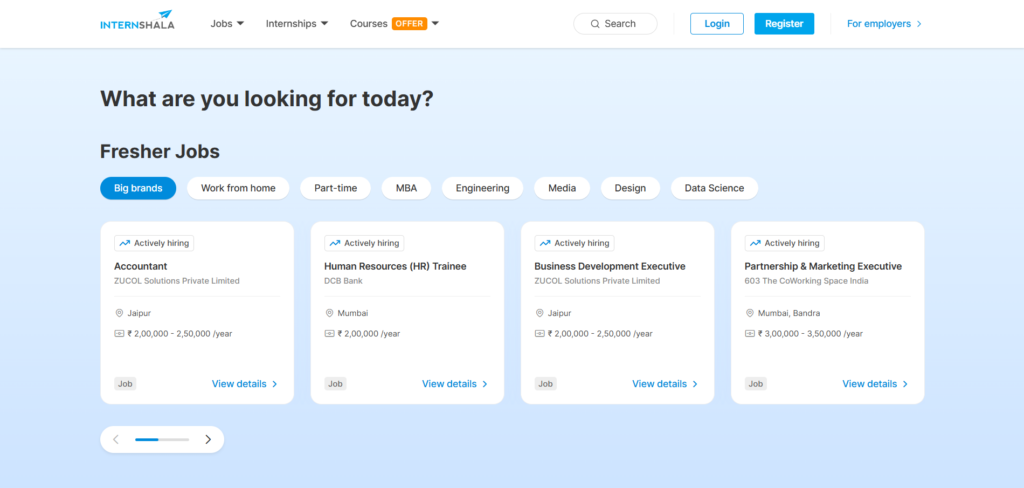The width and height of the screenshot is (1024, 488).
Task: Click ZUCOL Solutions under Accountant
Action: click(x=177, y=281)
